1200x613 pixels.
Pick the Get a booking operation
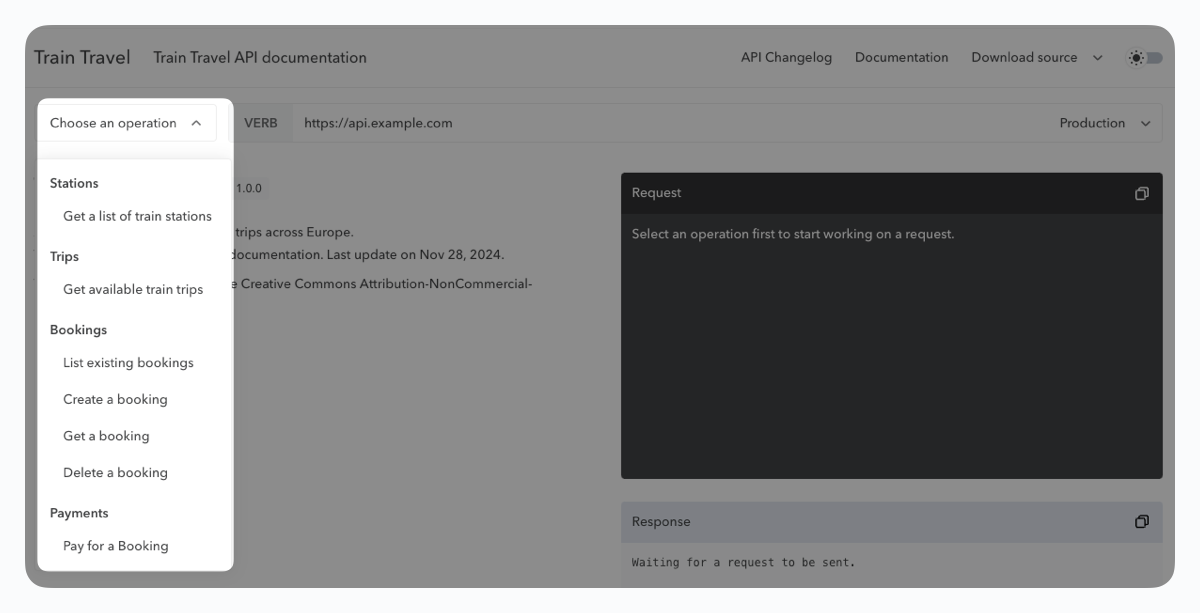click(106, 435)
